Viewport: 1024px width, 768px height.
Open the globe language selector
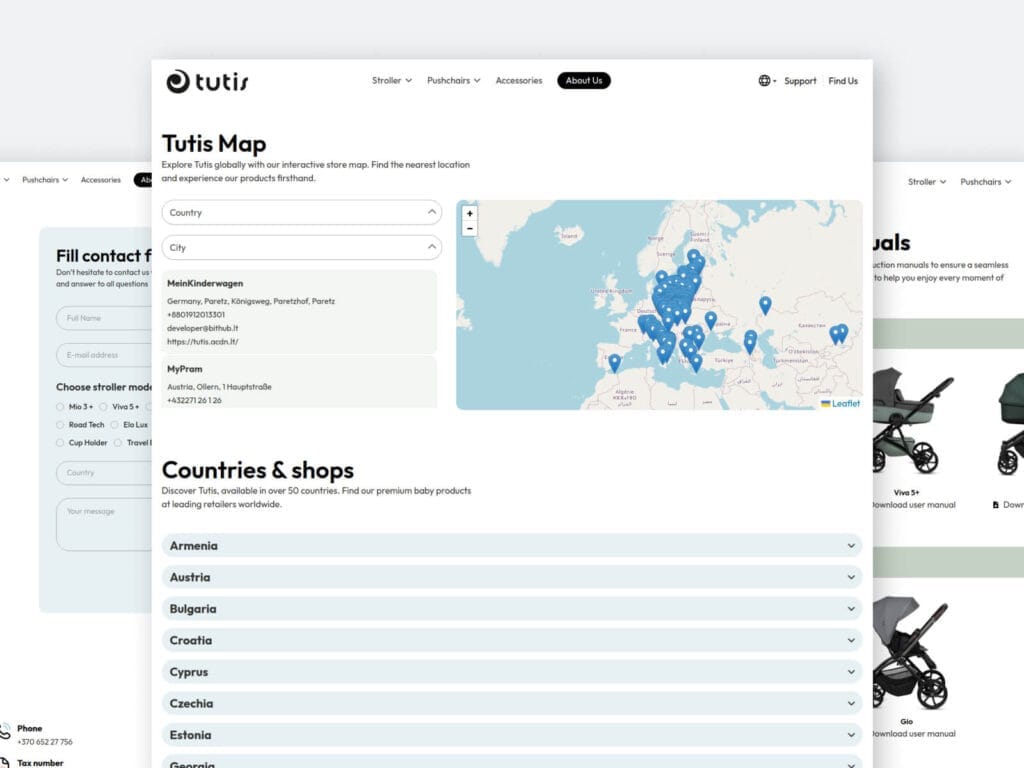pos(767,80)
